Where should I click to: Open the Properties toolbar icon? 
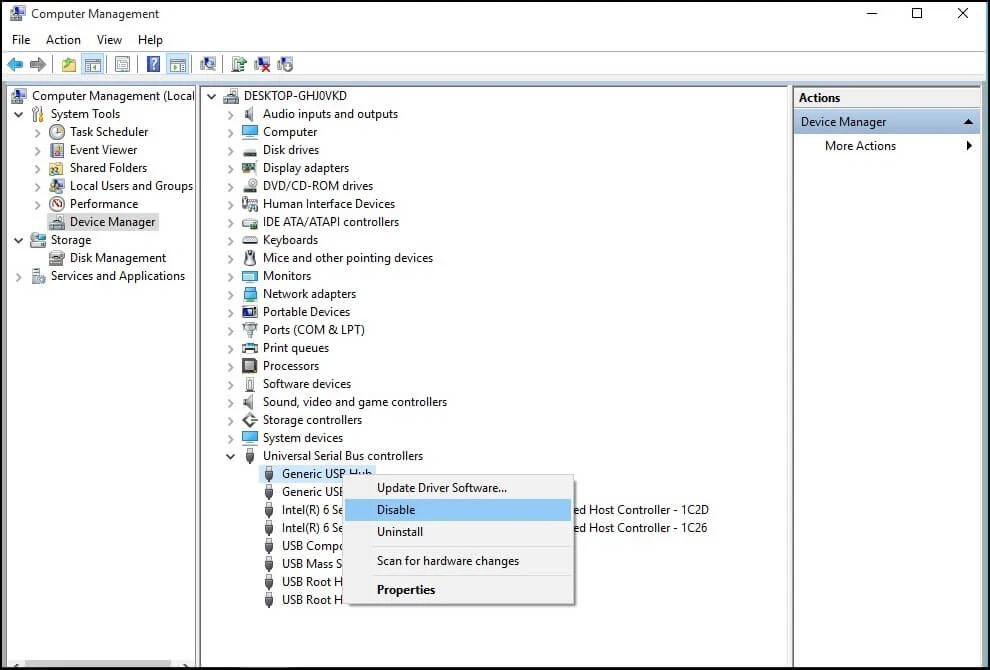pyautogui.click(x=123, y=65)
